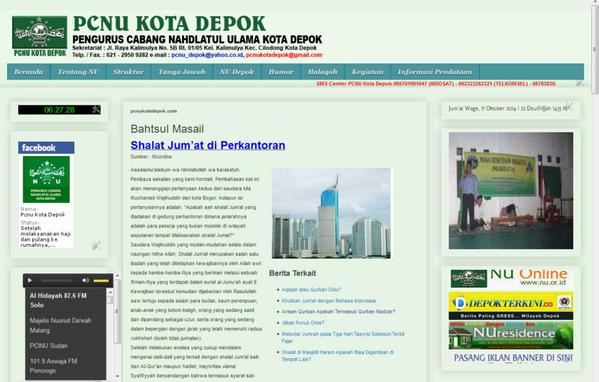Open related link Arisan Qurban Termasuk Qurban Nadzar
Screen dimensions: 599x382
(x=338, y=312)
